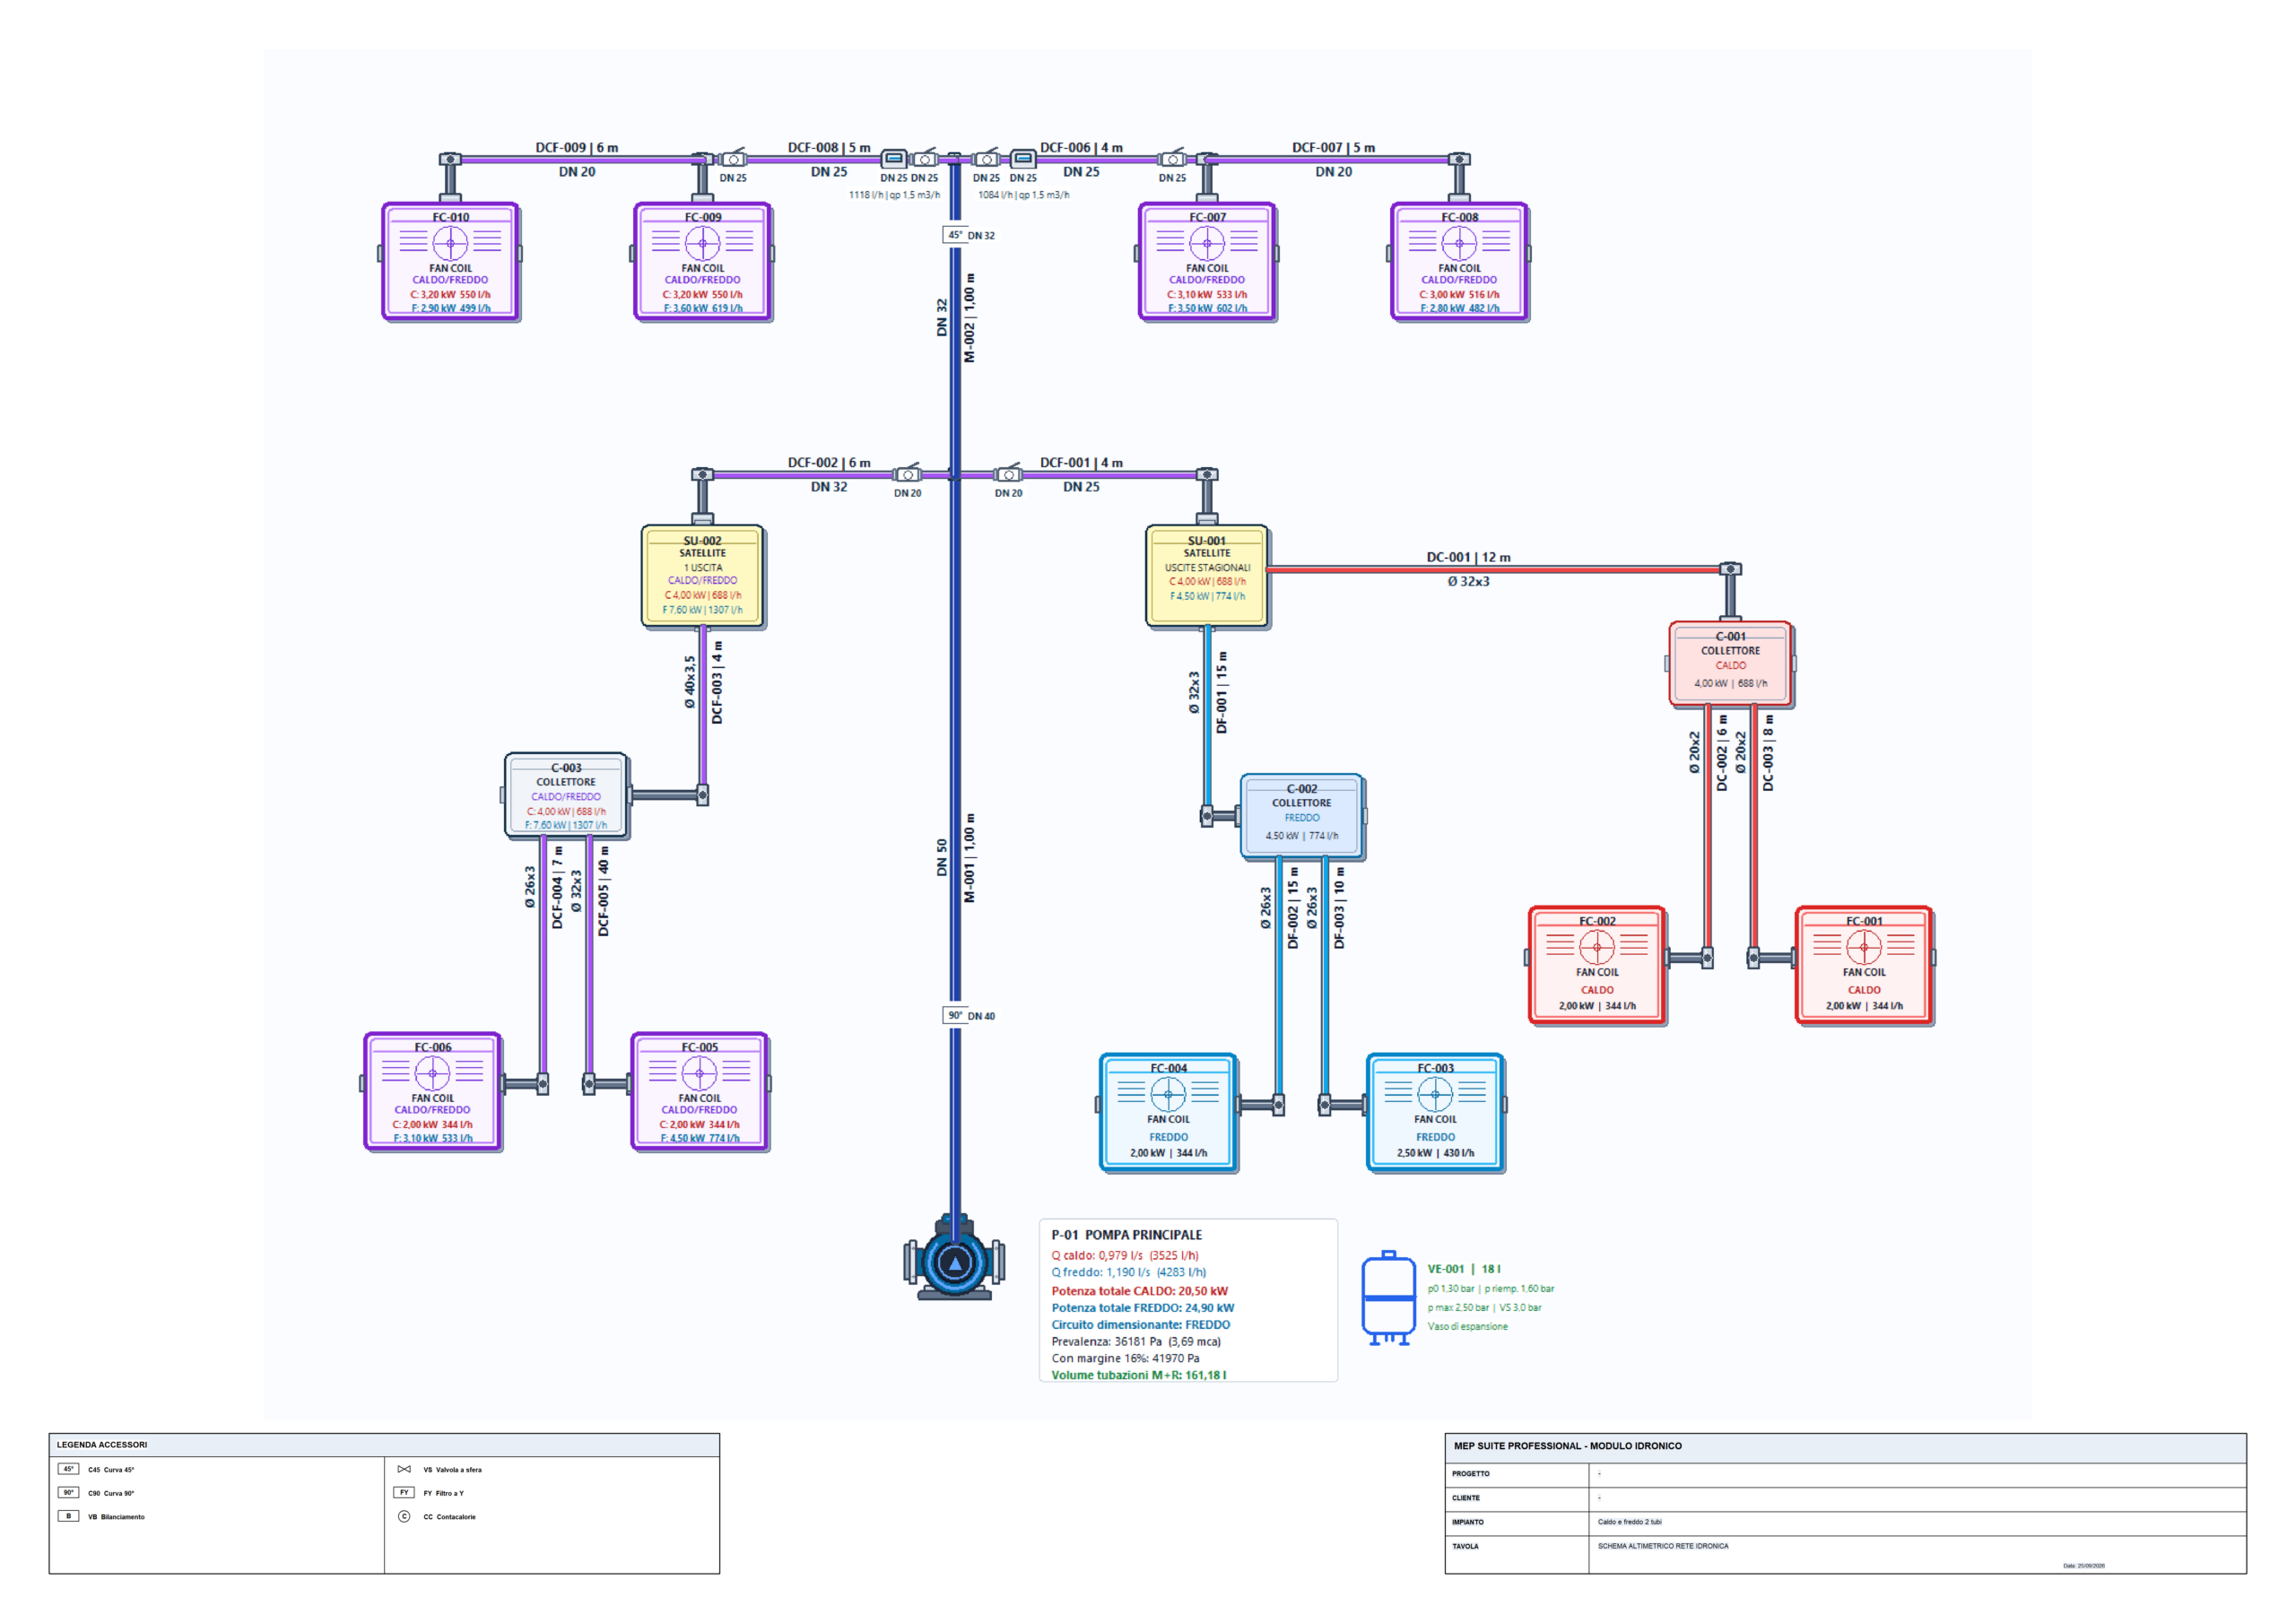Screen dimensions: 2296x1623
Task: Click the FY Filtro a Y legend icon
Action: pyautogui.click(x=404, y=1492)
